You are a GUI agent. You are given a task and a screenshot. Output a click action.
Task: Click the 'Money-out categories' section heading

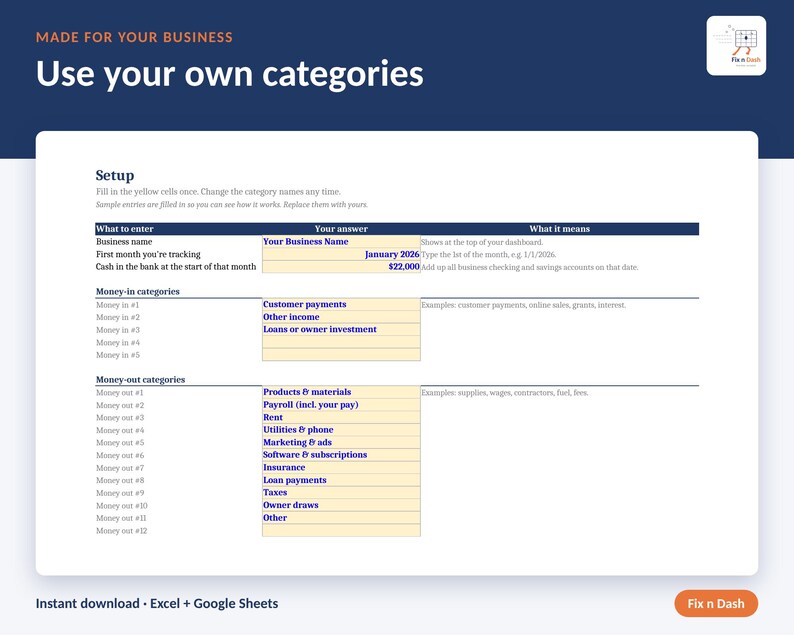point(140,380)
